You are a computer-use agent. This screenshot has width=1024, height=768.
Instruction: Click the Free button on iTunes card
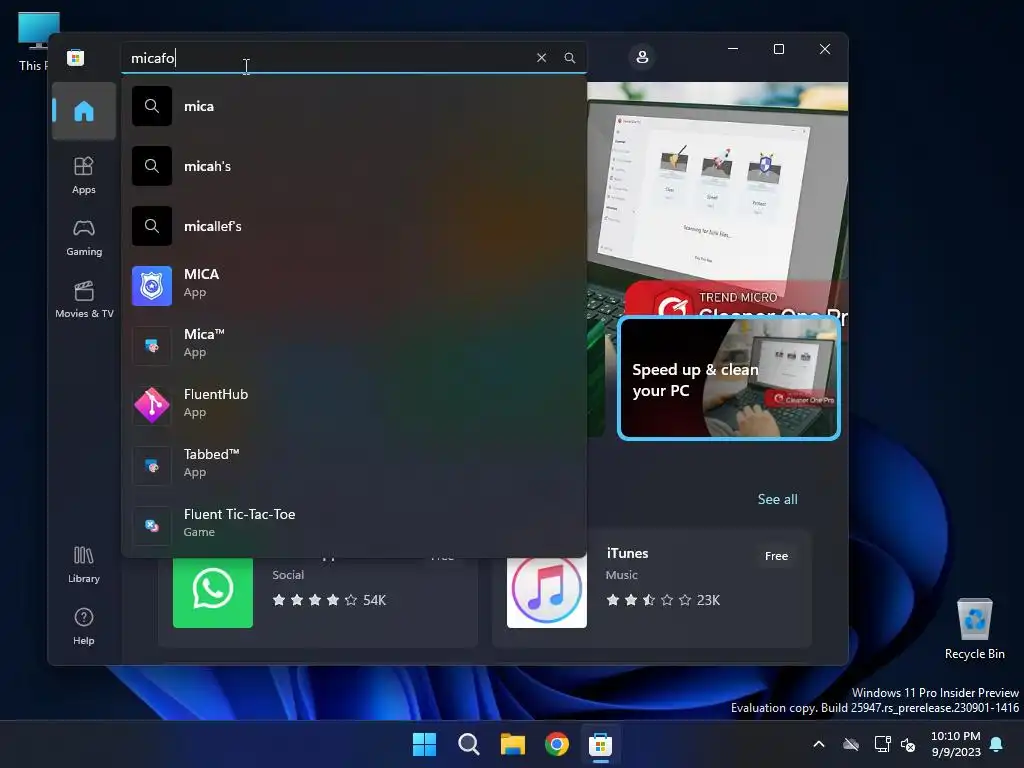776,556
